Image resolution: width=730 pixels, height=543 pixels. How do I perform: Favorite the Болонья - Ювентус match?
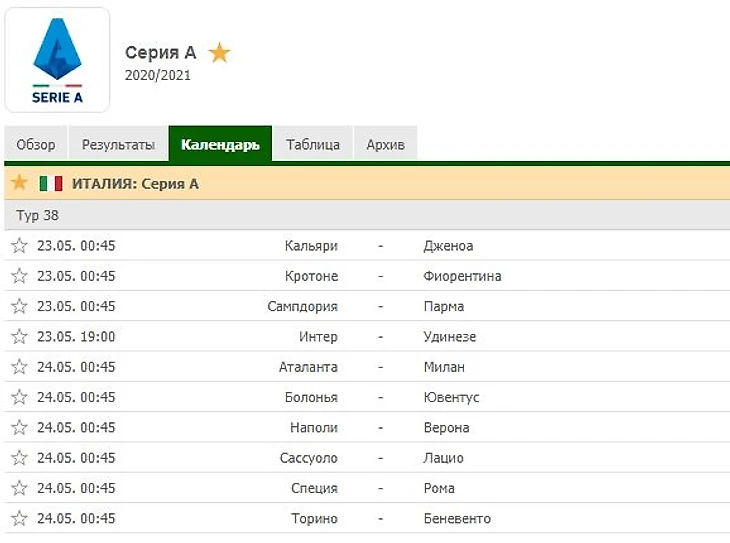click(x=19, y=397)
